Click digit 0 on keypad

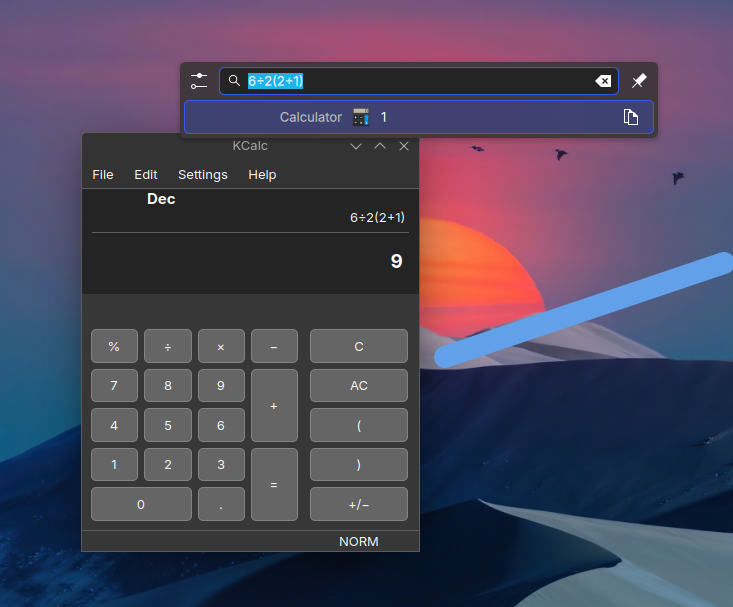[141, 504]
